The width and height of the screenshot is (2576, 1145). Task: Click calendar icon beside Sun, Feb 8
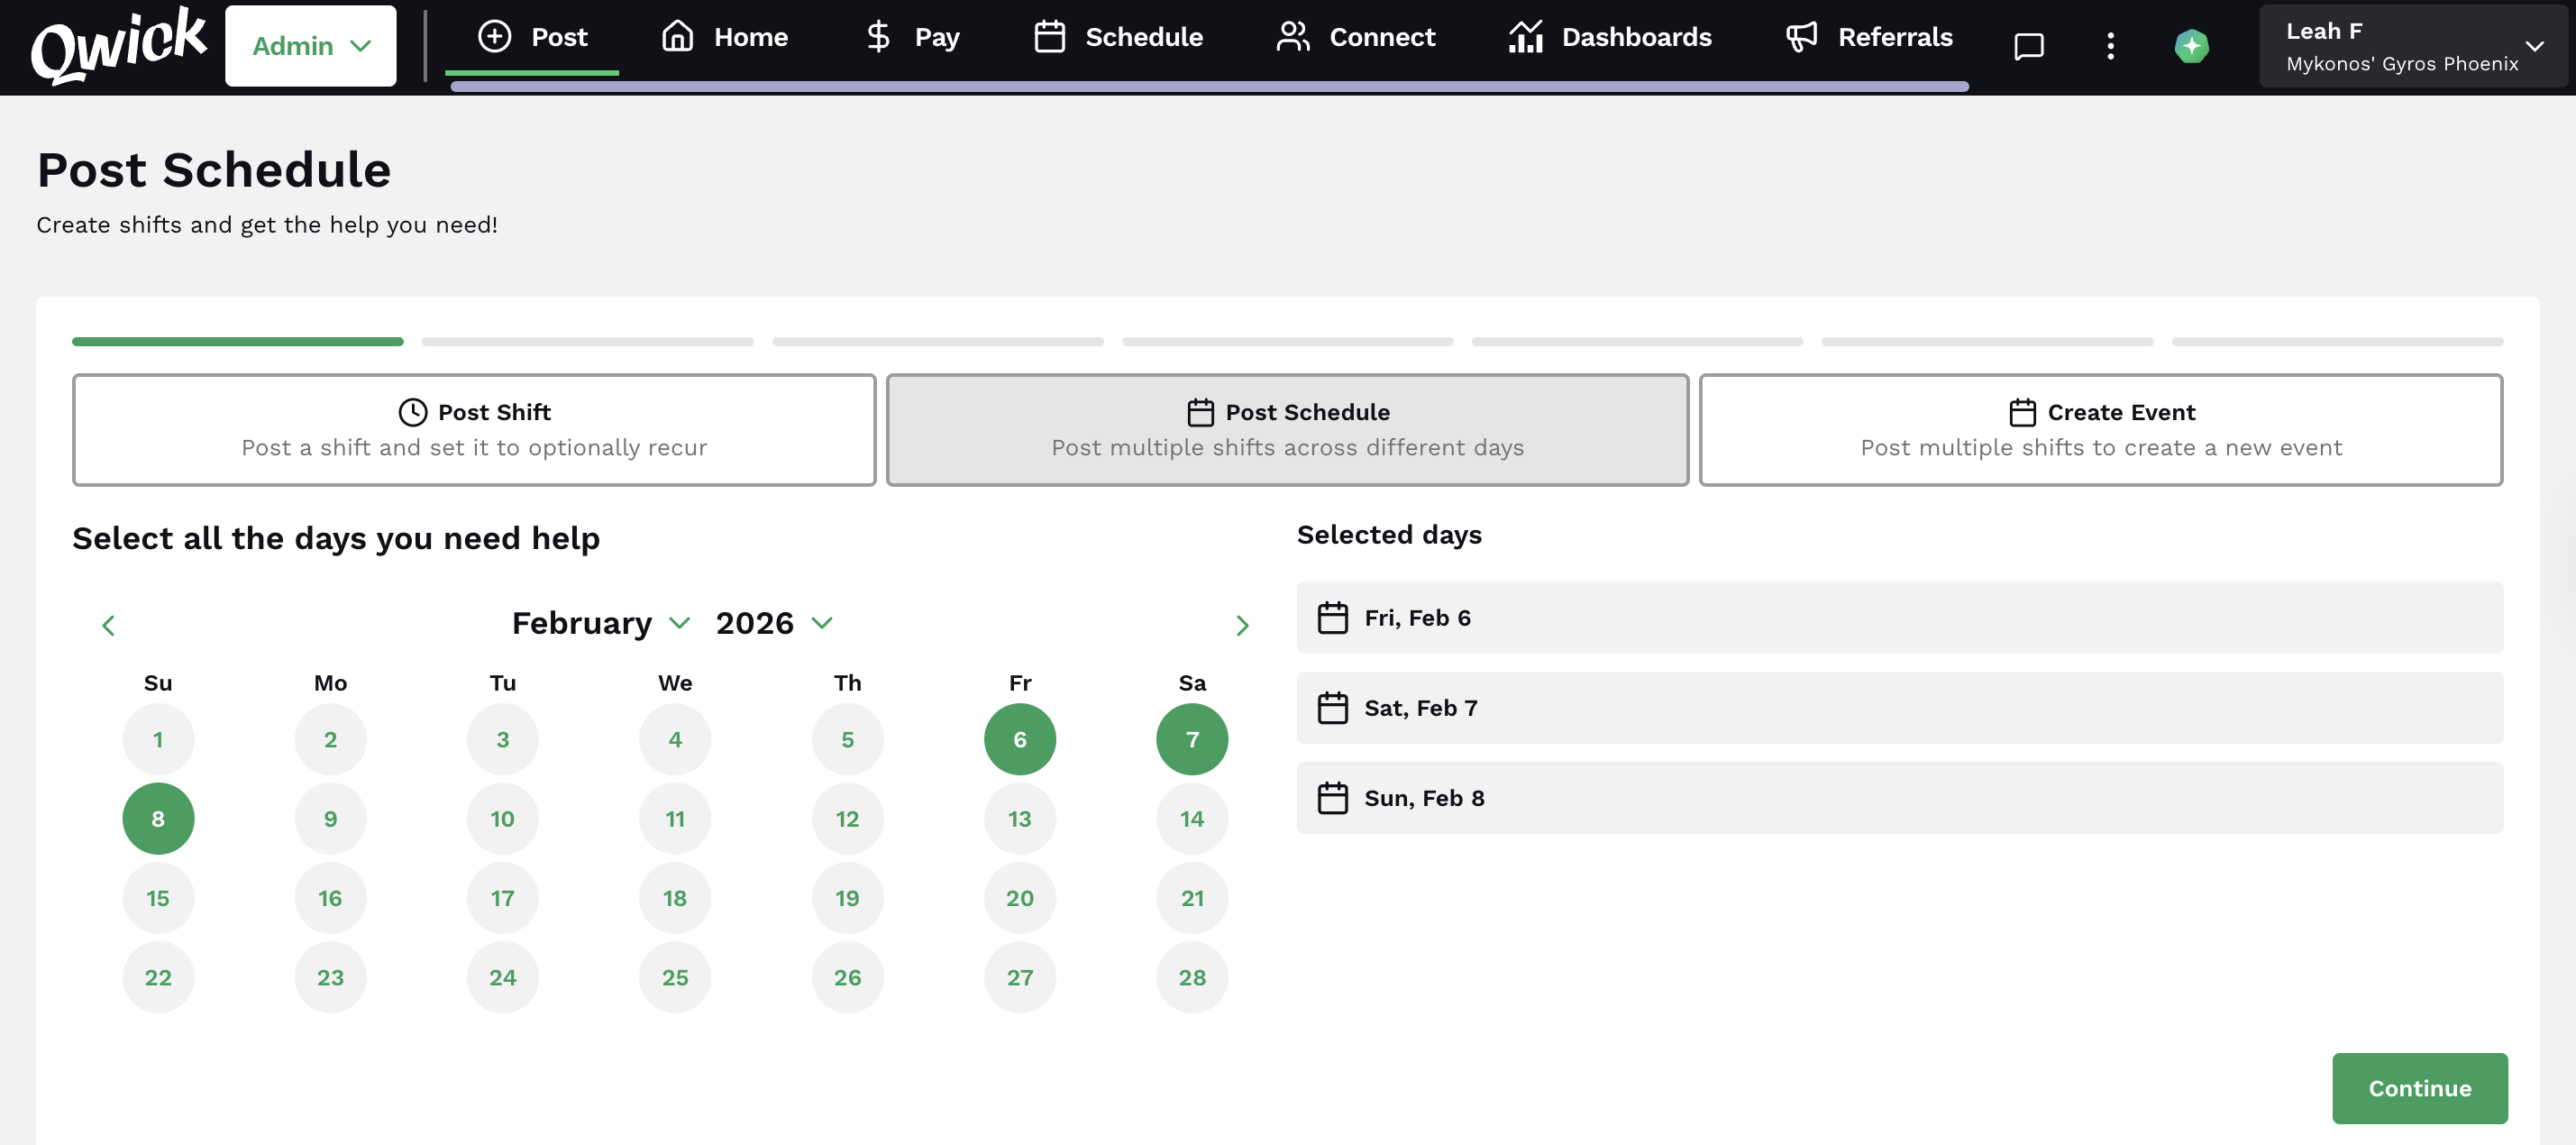1332,798
